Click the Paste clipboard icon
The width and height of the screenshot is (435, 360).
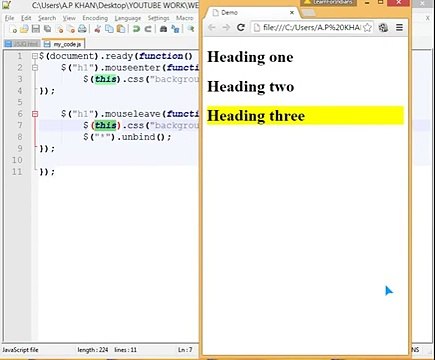click(x=121, y=29)
